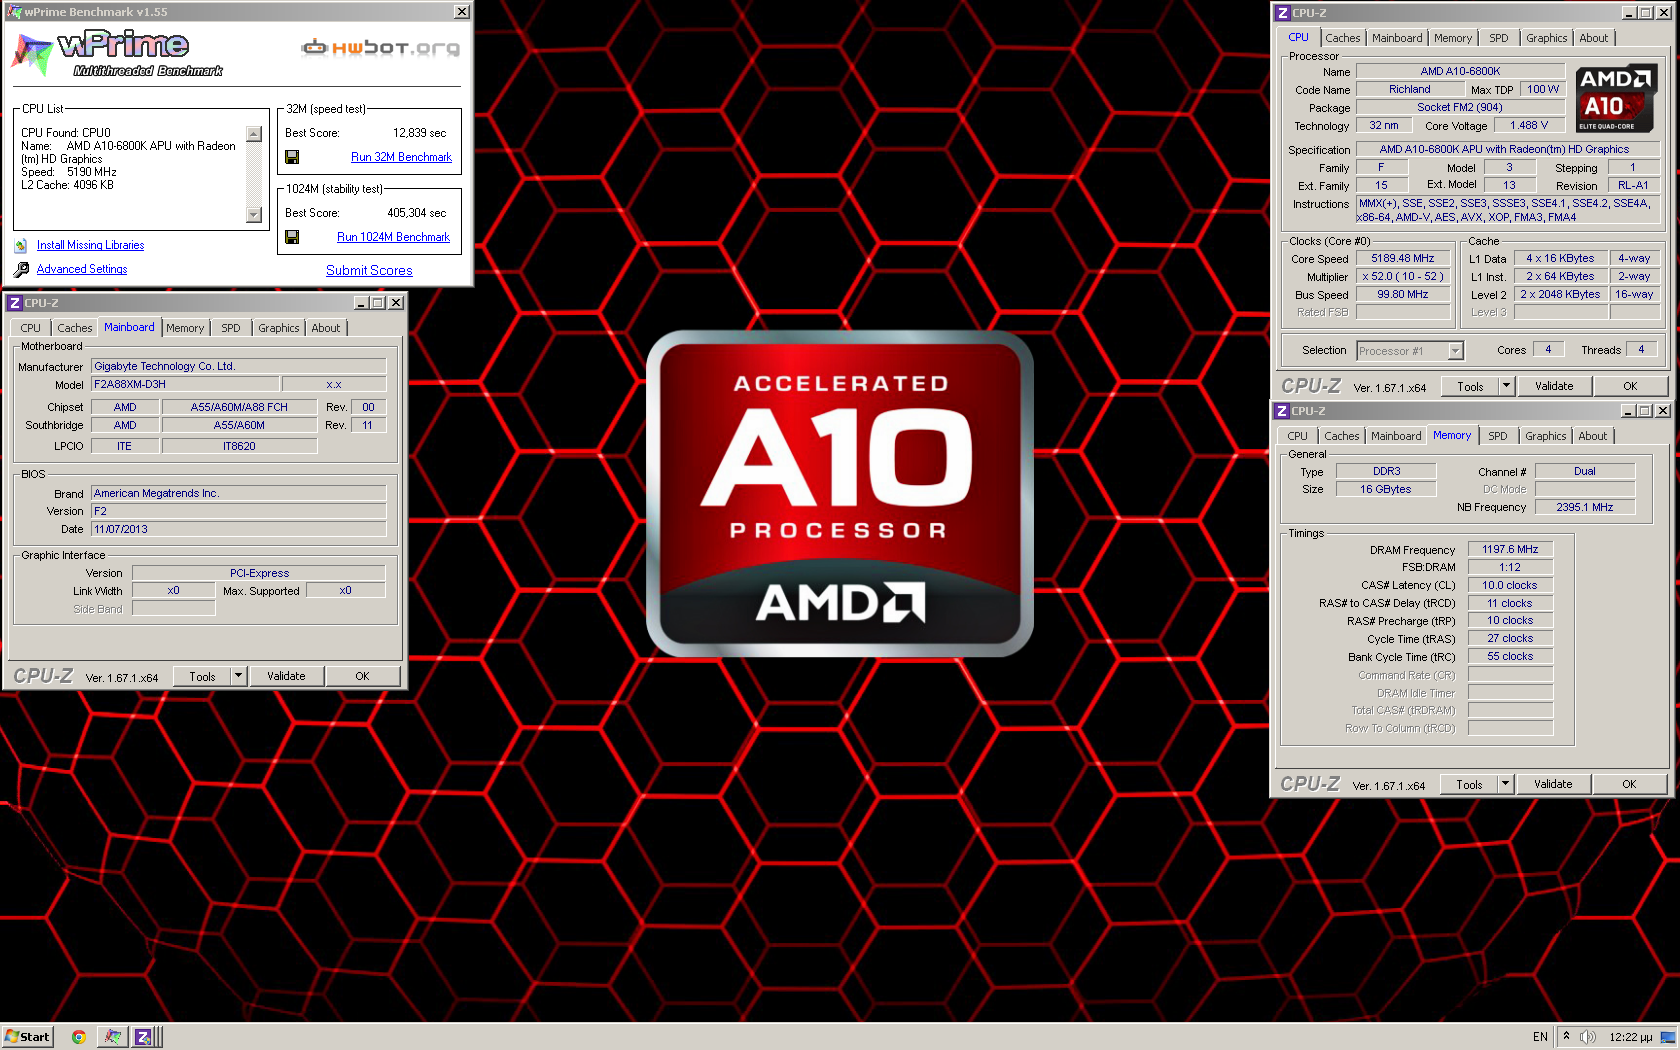1680x1050 pixels.
Task: Click the Code Name value Richland
Action: [x=1409, y=89]
